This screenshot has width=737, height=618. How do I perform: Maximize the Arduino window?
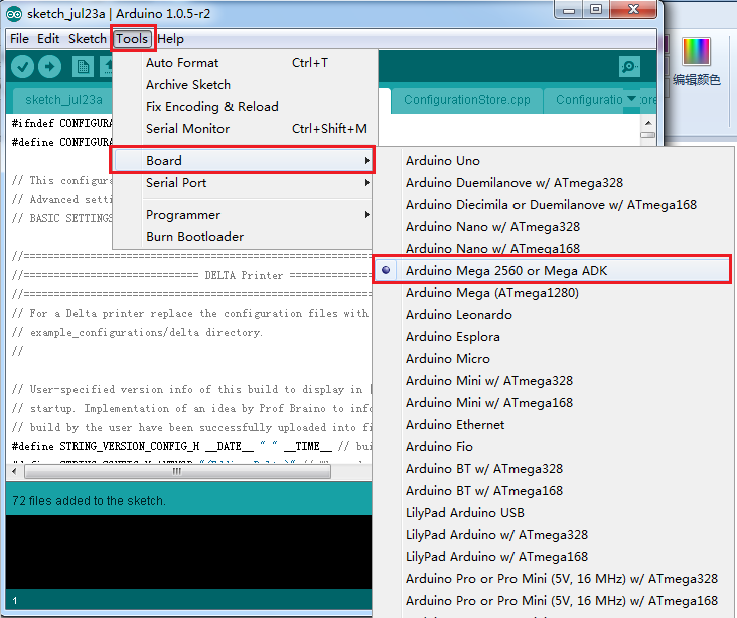pyautogui.click(x=596, y=10)
